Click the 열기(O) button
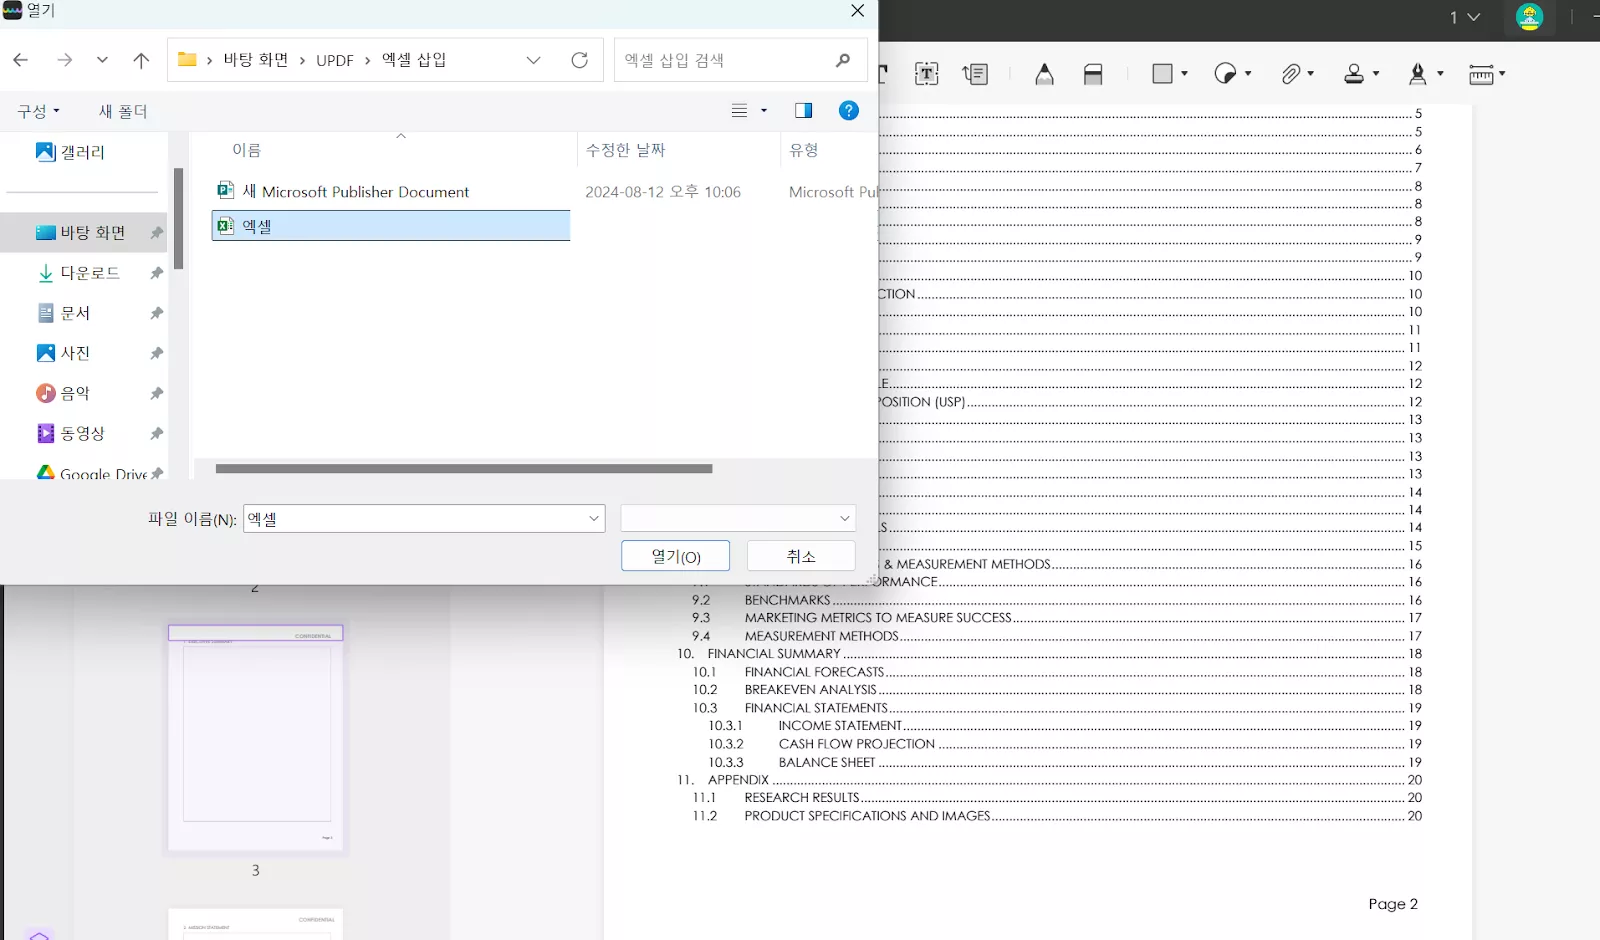Image resolution: width=1600 pixels, height=940 pixels. pos(675,556)
